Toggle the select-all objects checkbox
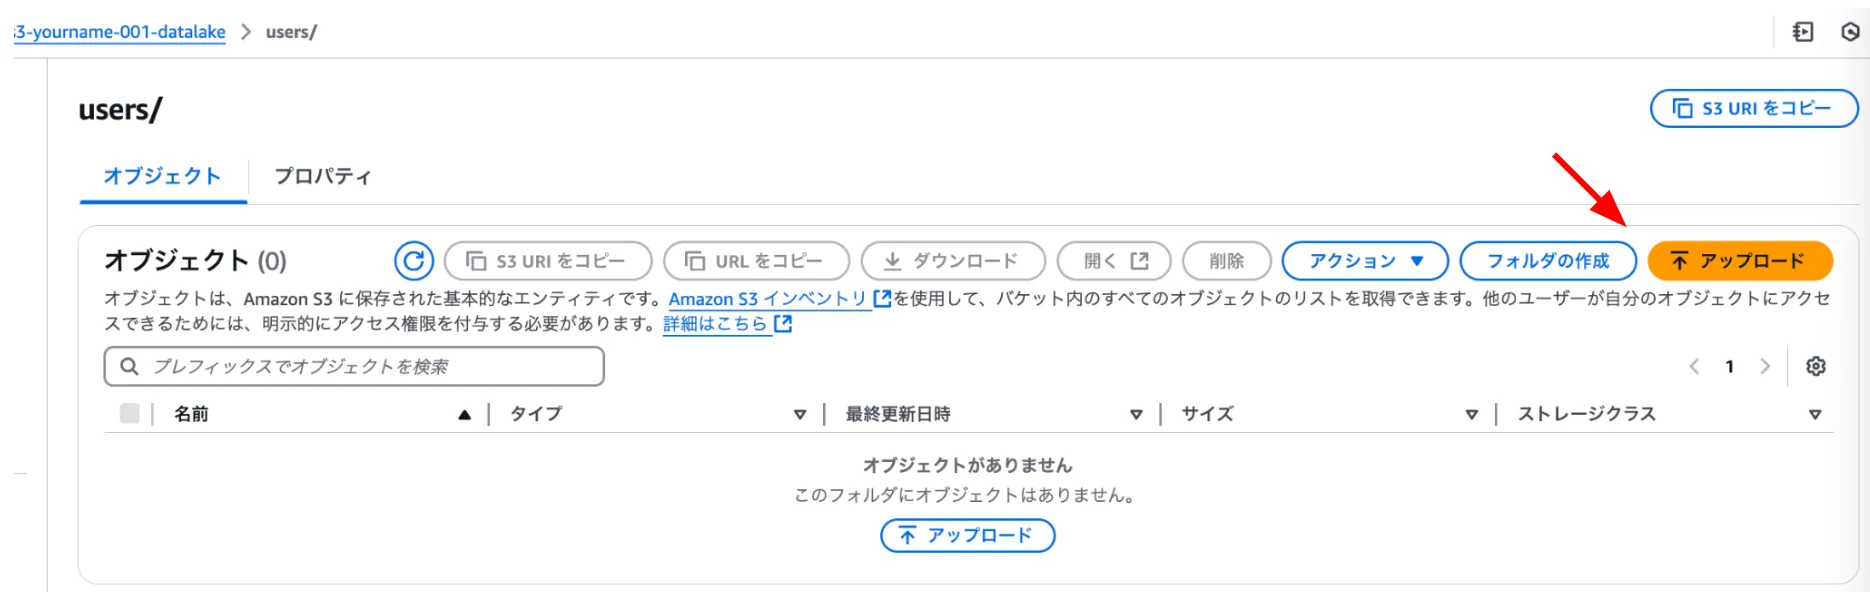The width and height of the screenshot is (1870, 592). (130, 413)
